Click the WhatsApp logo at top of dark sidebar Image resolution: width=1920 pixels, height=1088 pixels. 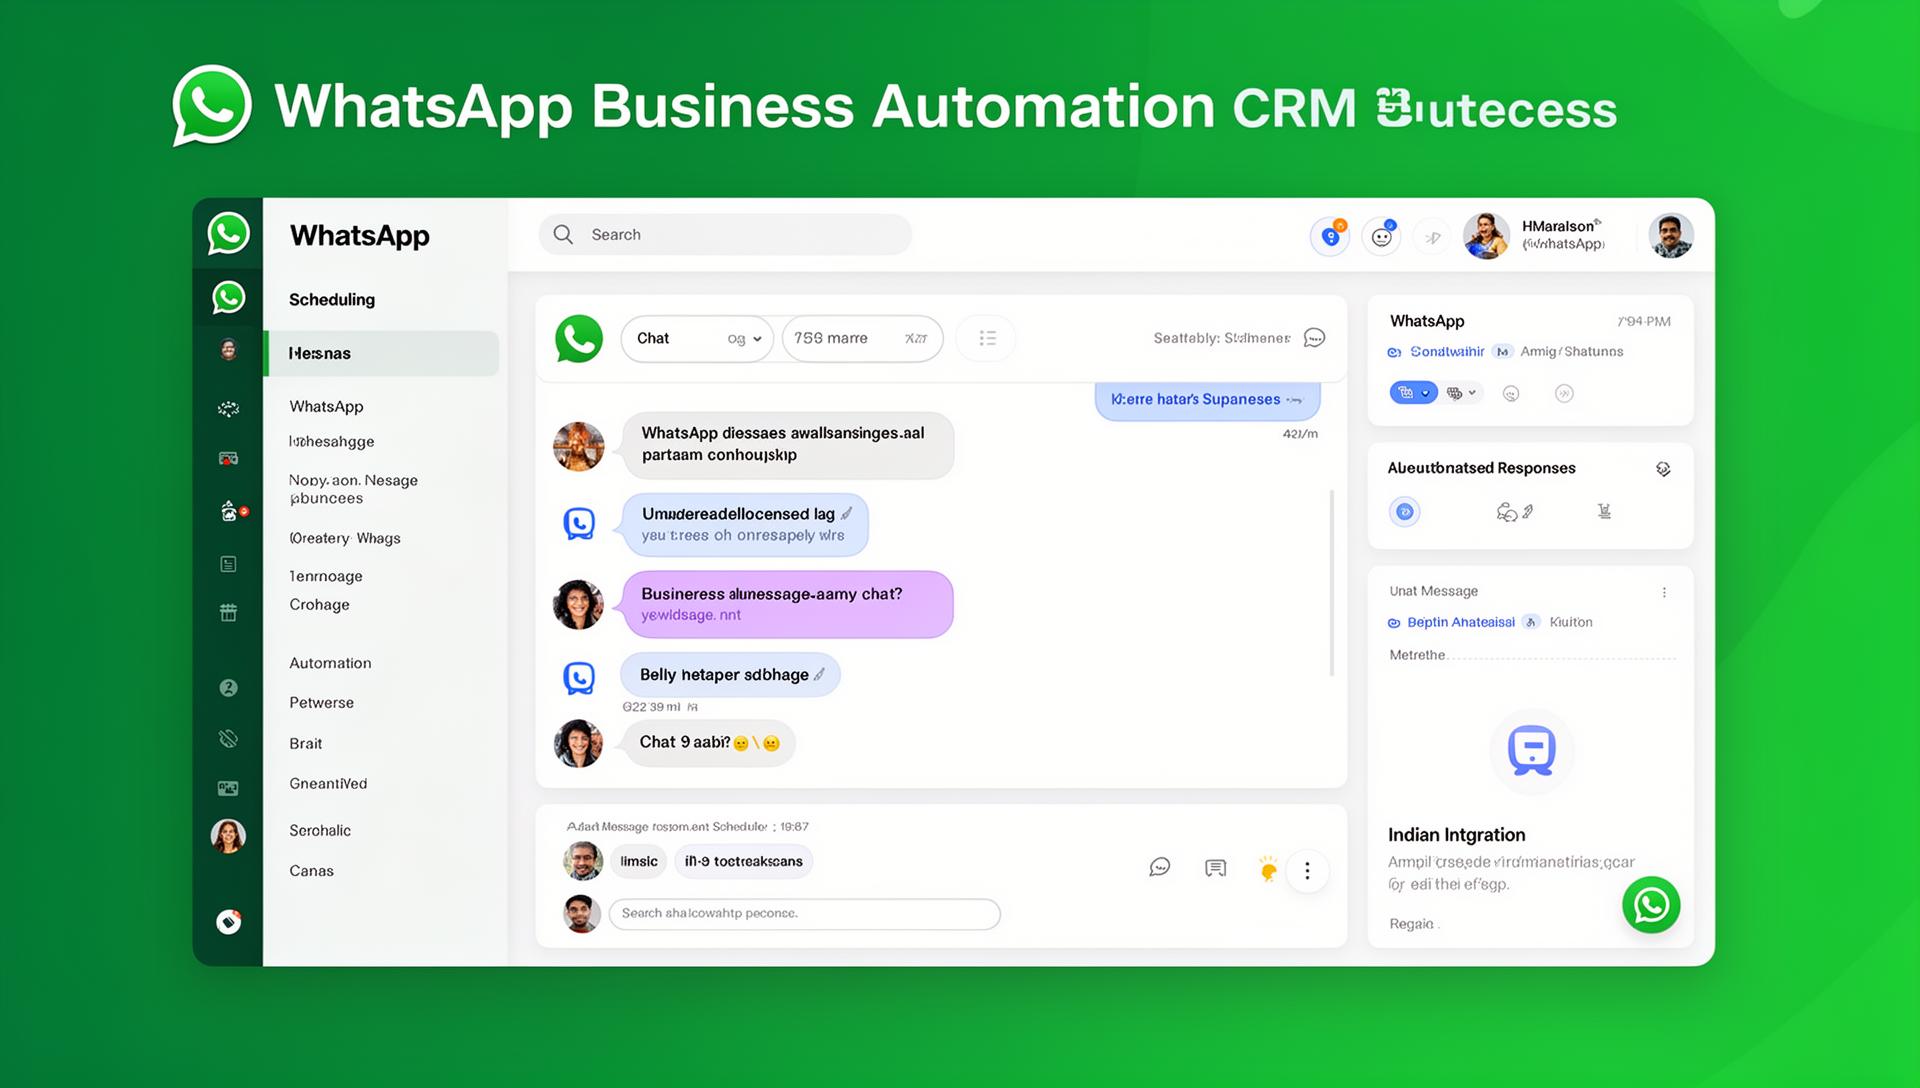point(228,233)
